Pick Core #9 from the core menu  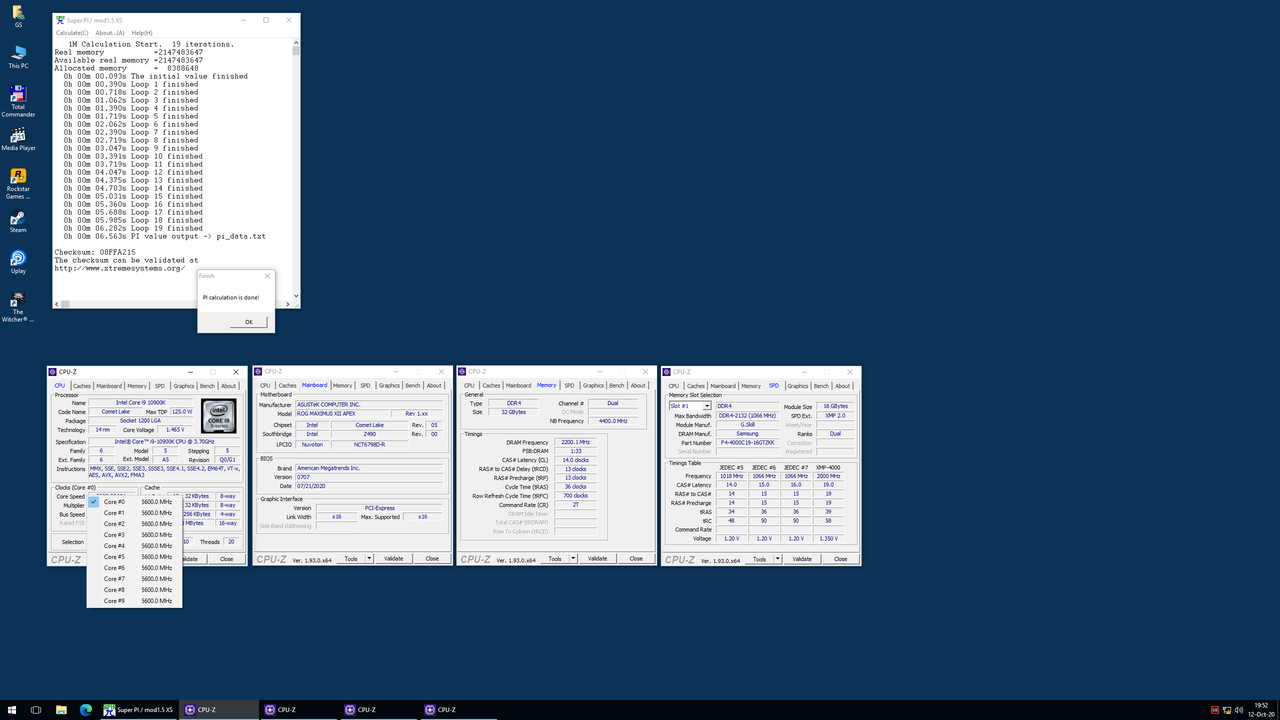tap(134, 601)
